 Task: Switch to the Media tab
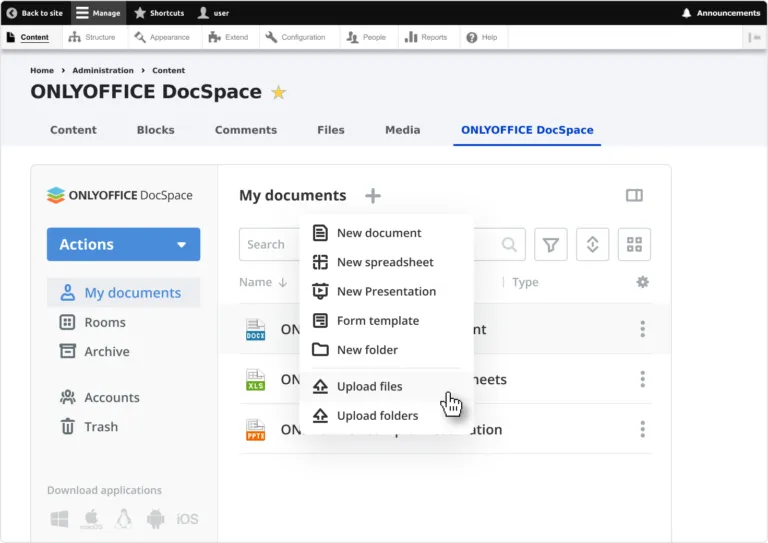coord(403,130)
